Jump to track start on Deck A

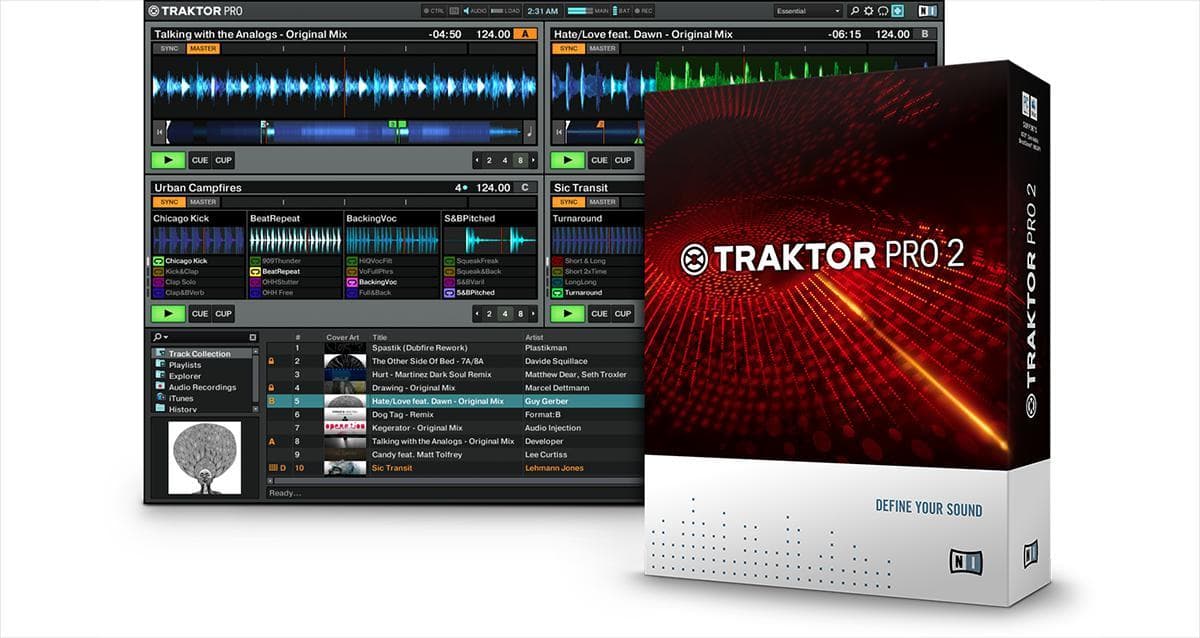(x=160, y=130)
